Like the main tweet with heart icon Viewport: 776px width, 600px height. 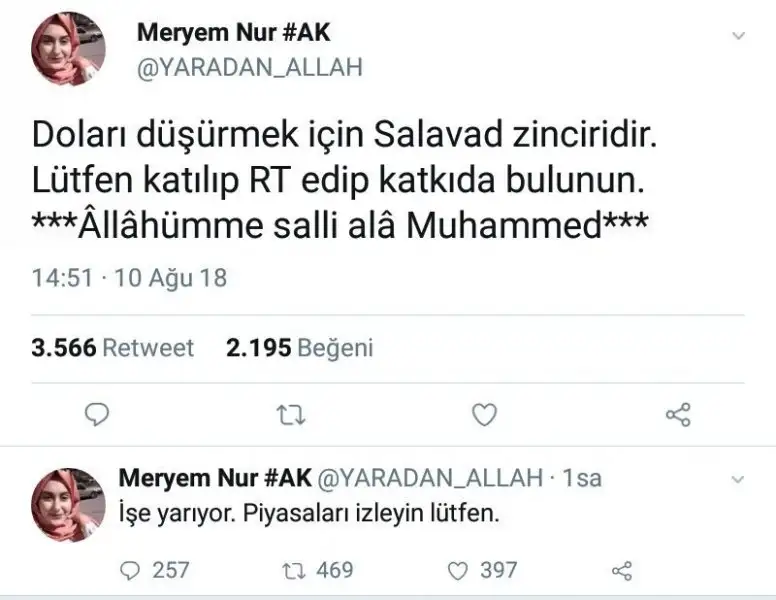pyautogui.click(x=484, y=414)
